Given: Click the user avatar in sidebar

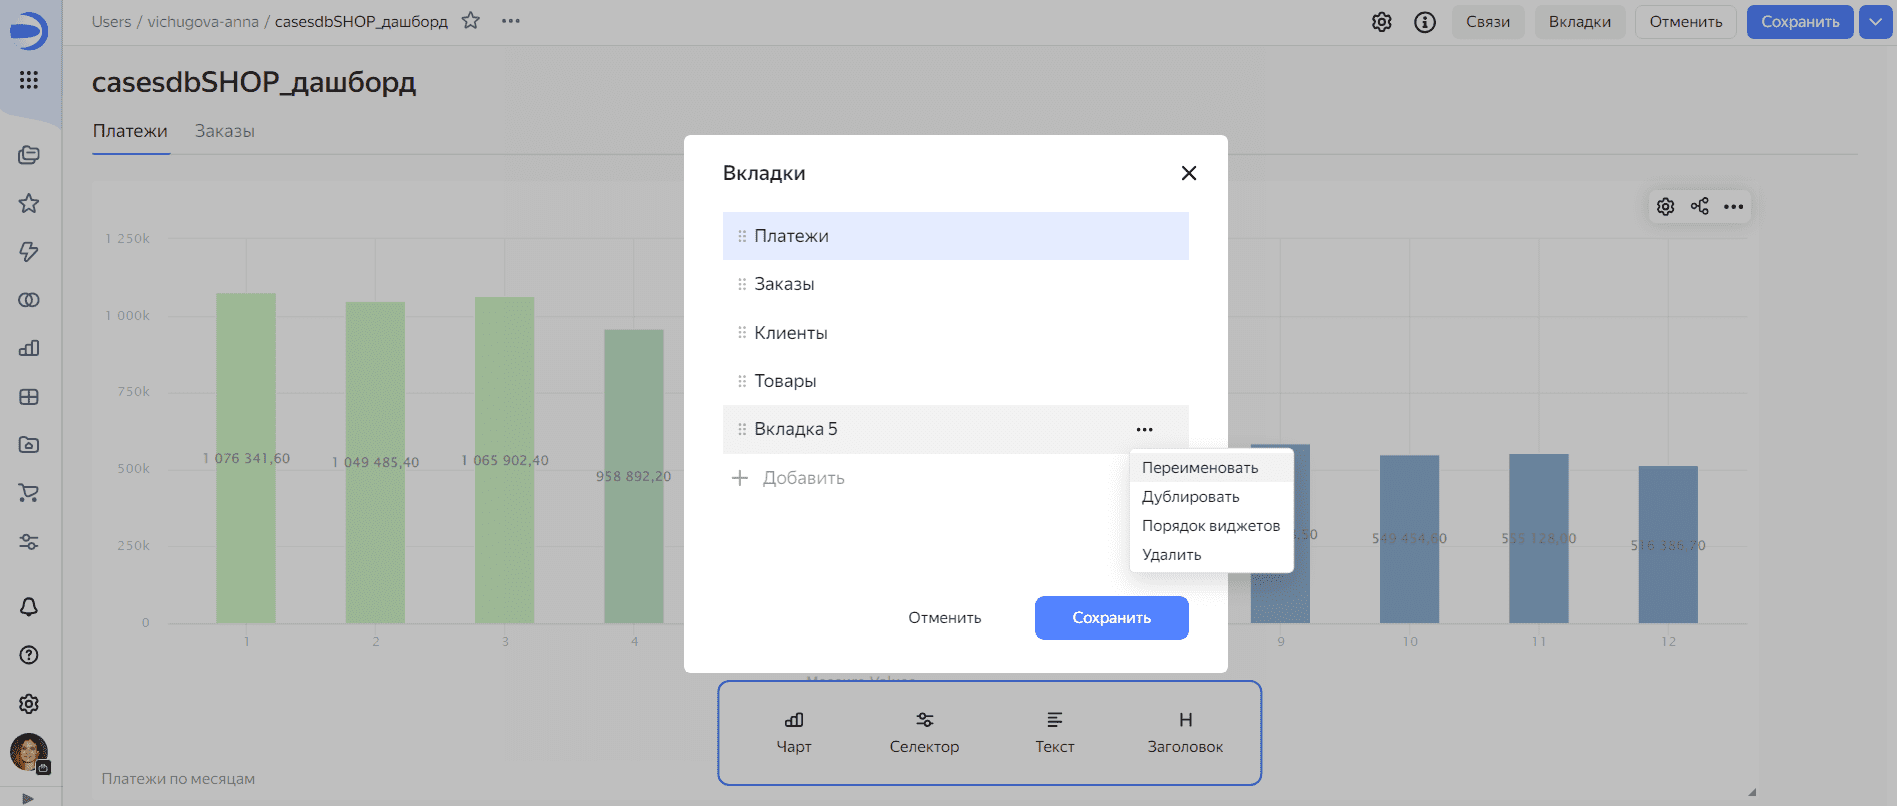Looking at the screenshot, I should point(29,752).
